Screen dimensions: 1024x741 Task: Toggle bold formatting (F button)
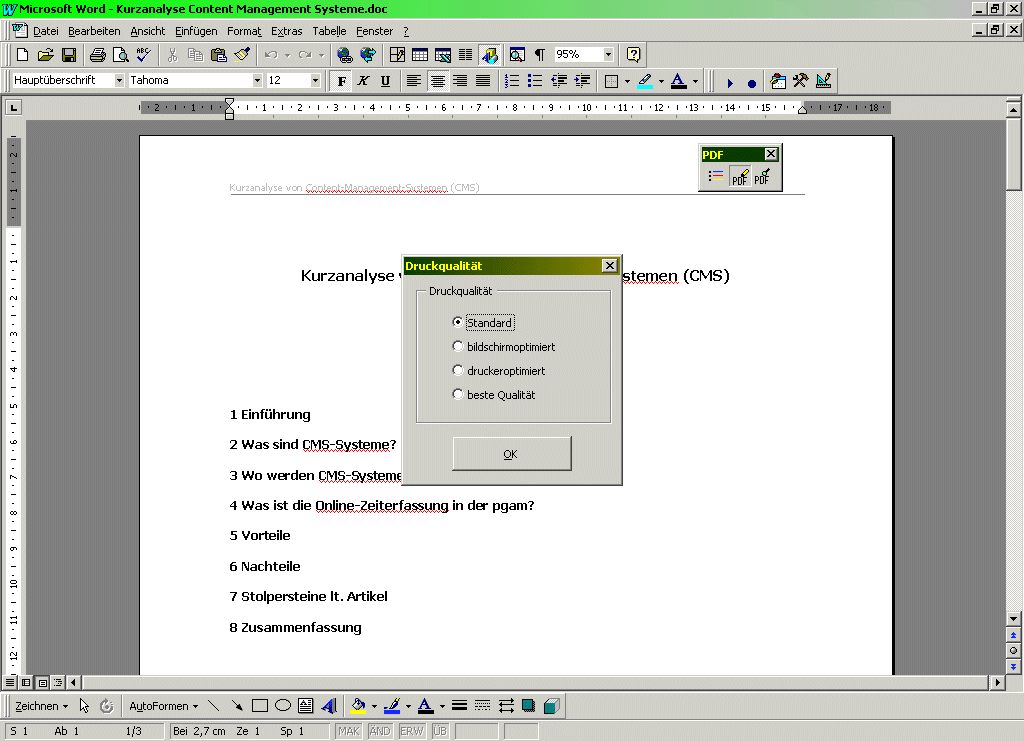click(x=342, y=81)
